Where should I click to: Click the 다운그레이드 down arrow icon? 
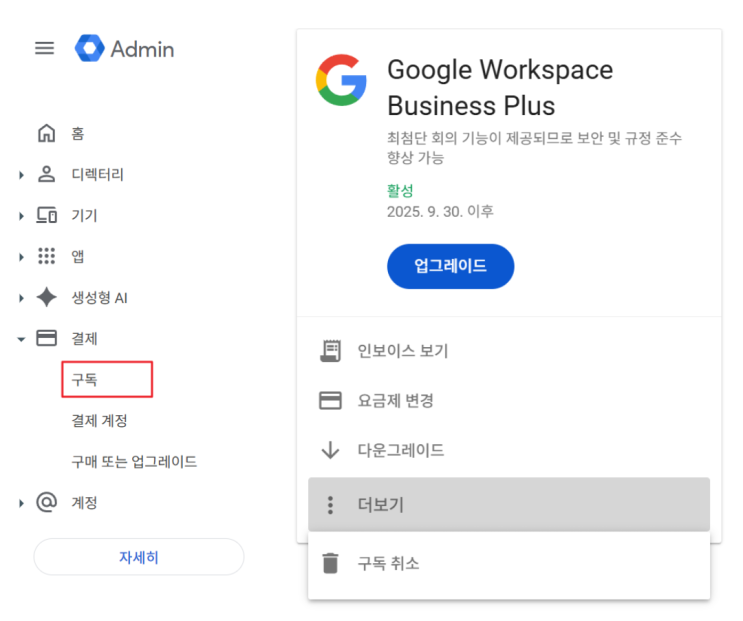coord(330,450)
